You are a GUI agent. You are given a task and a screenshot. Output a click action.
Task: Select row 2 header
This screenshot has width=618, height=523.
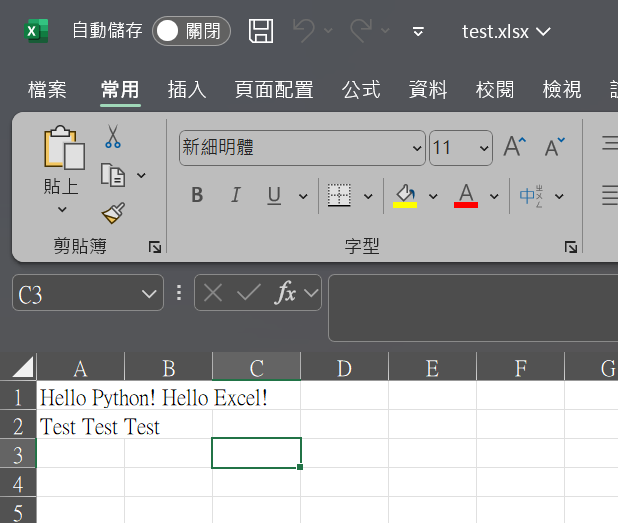click(18, 424)
